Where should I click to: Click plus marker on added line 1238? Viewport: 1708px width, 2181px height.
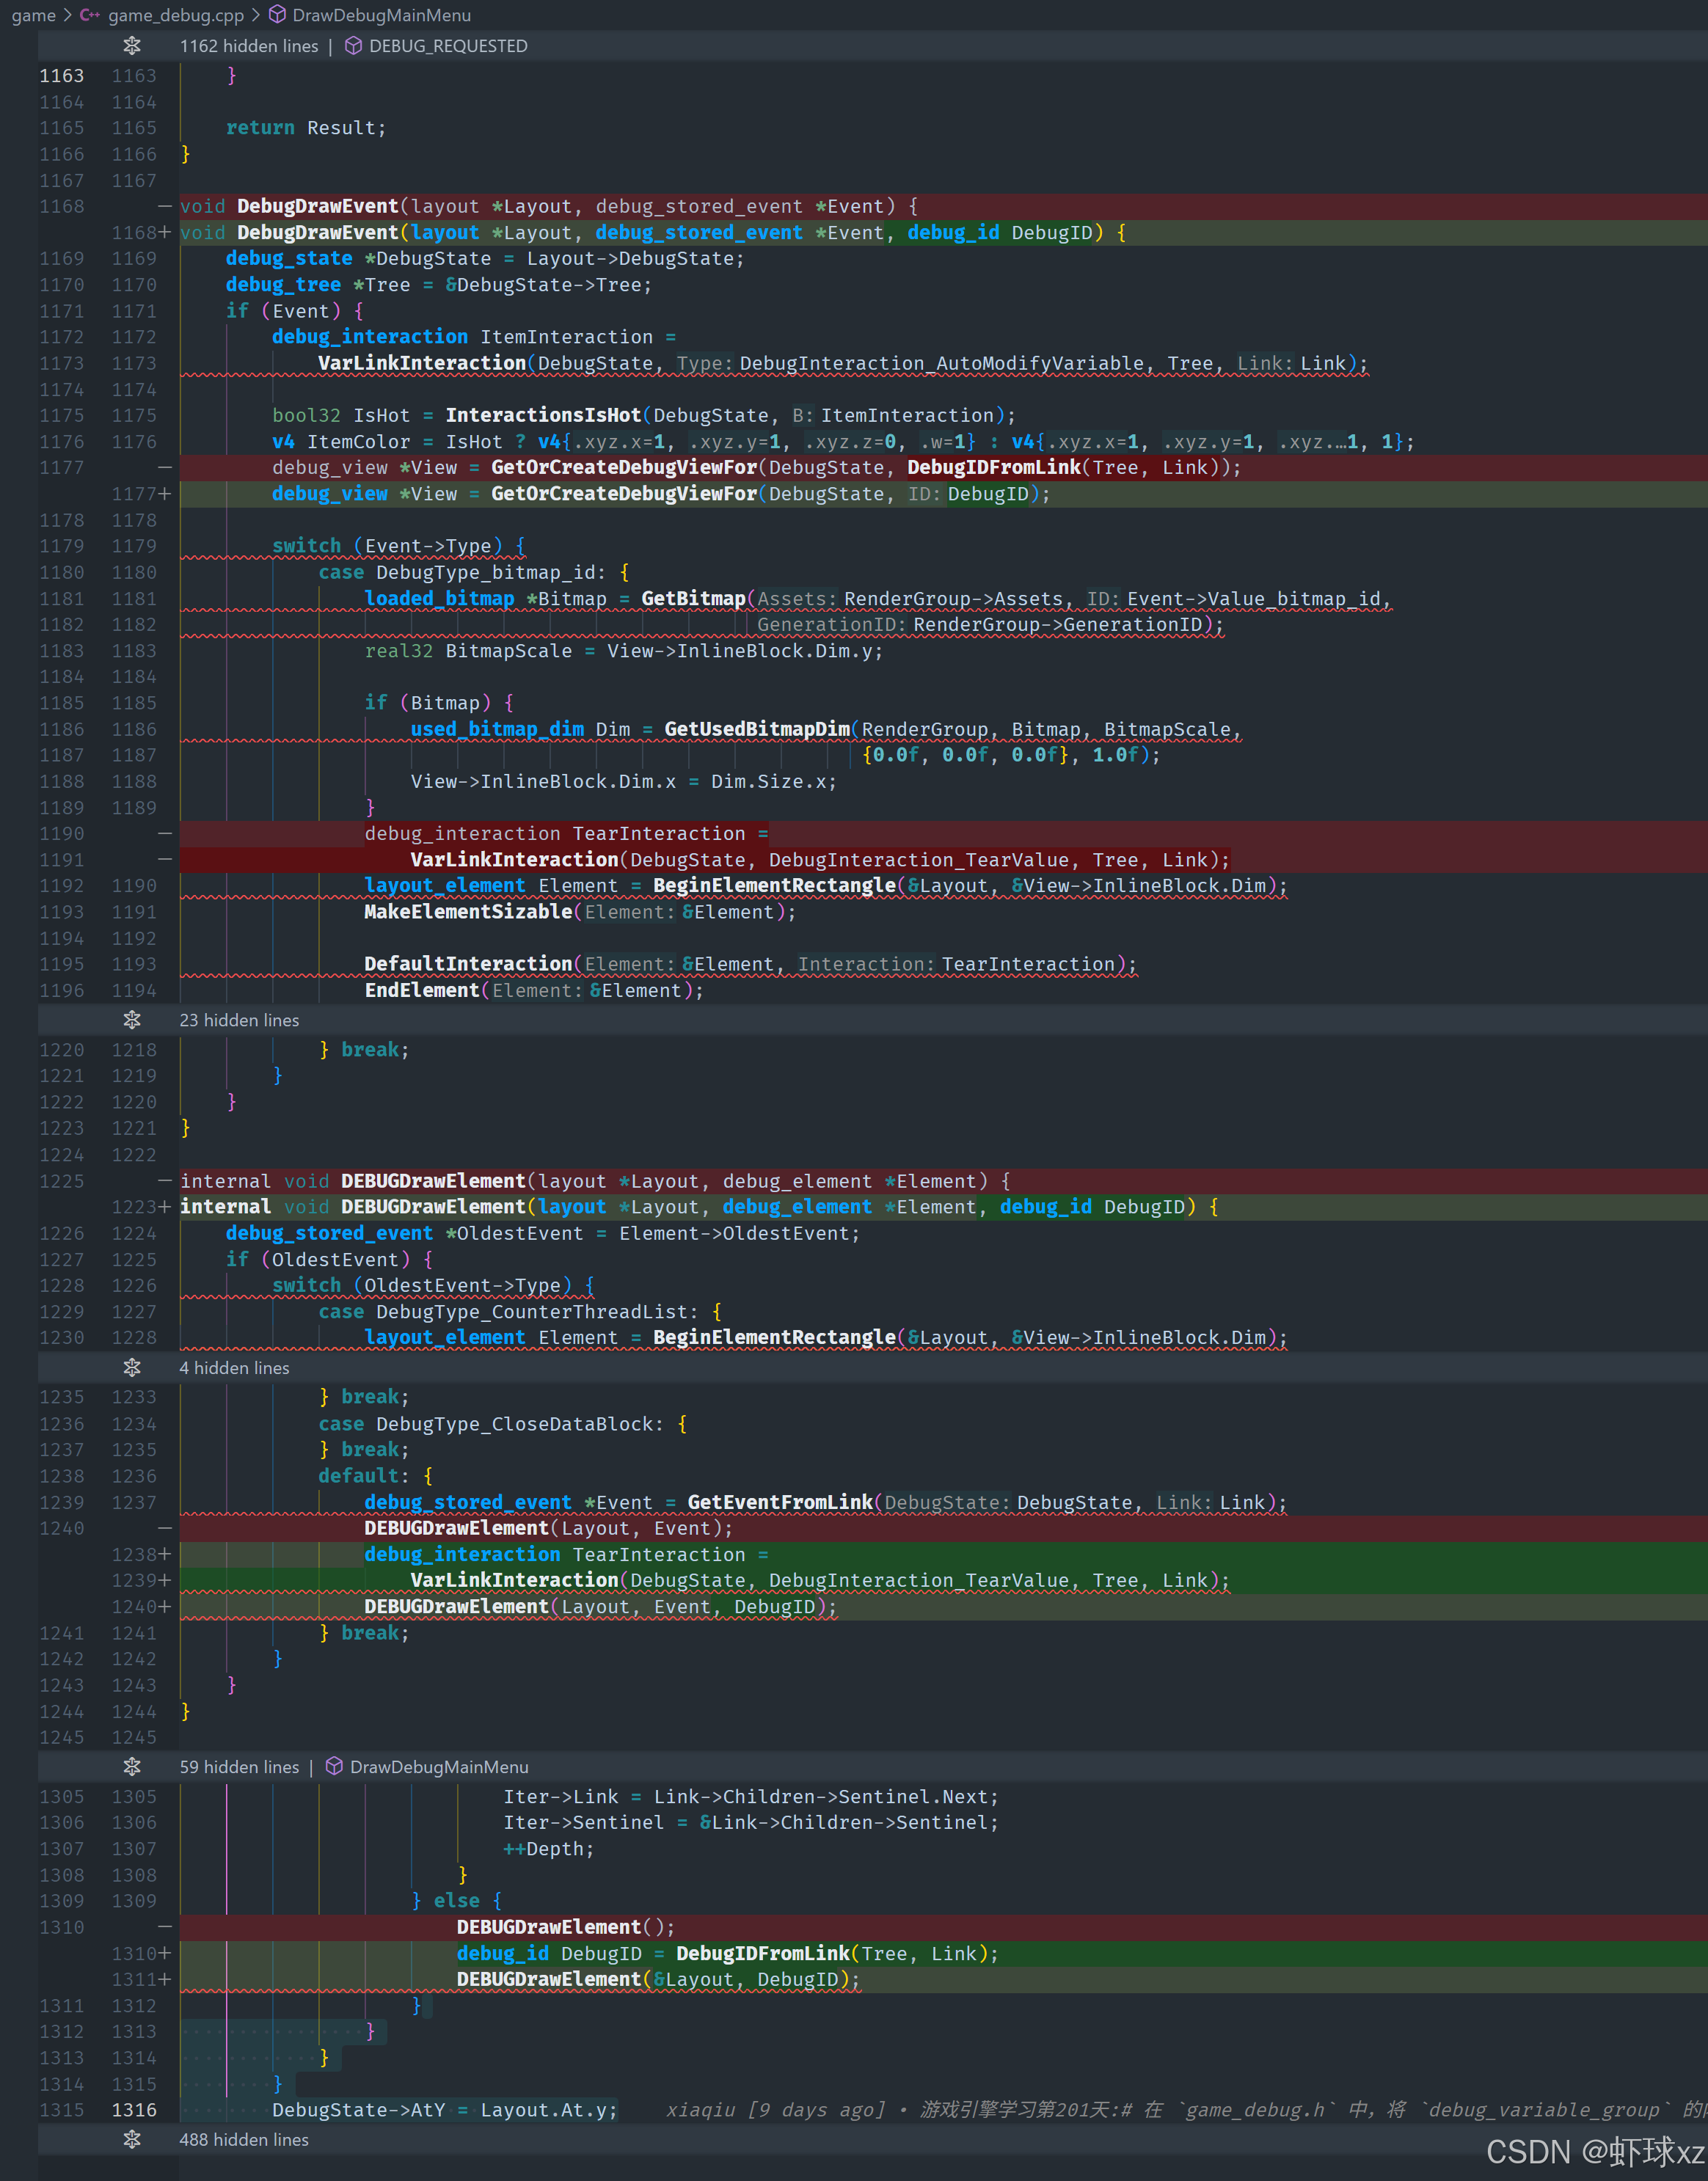pos(165,1554)
